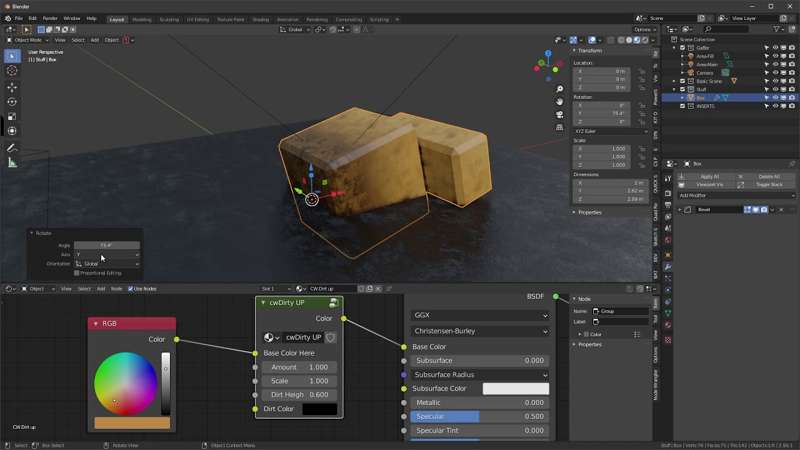Toggle camera view icon in viewport
The height and width of the screenshot is (450, 800).
pyautogui.click(x=559, y=114)
